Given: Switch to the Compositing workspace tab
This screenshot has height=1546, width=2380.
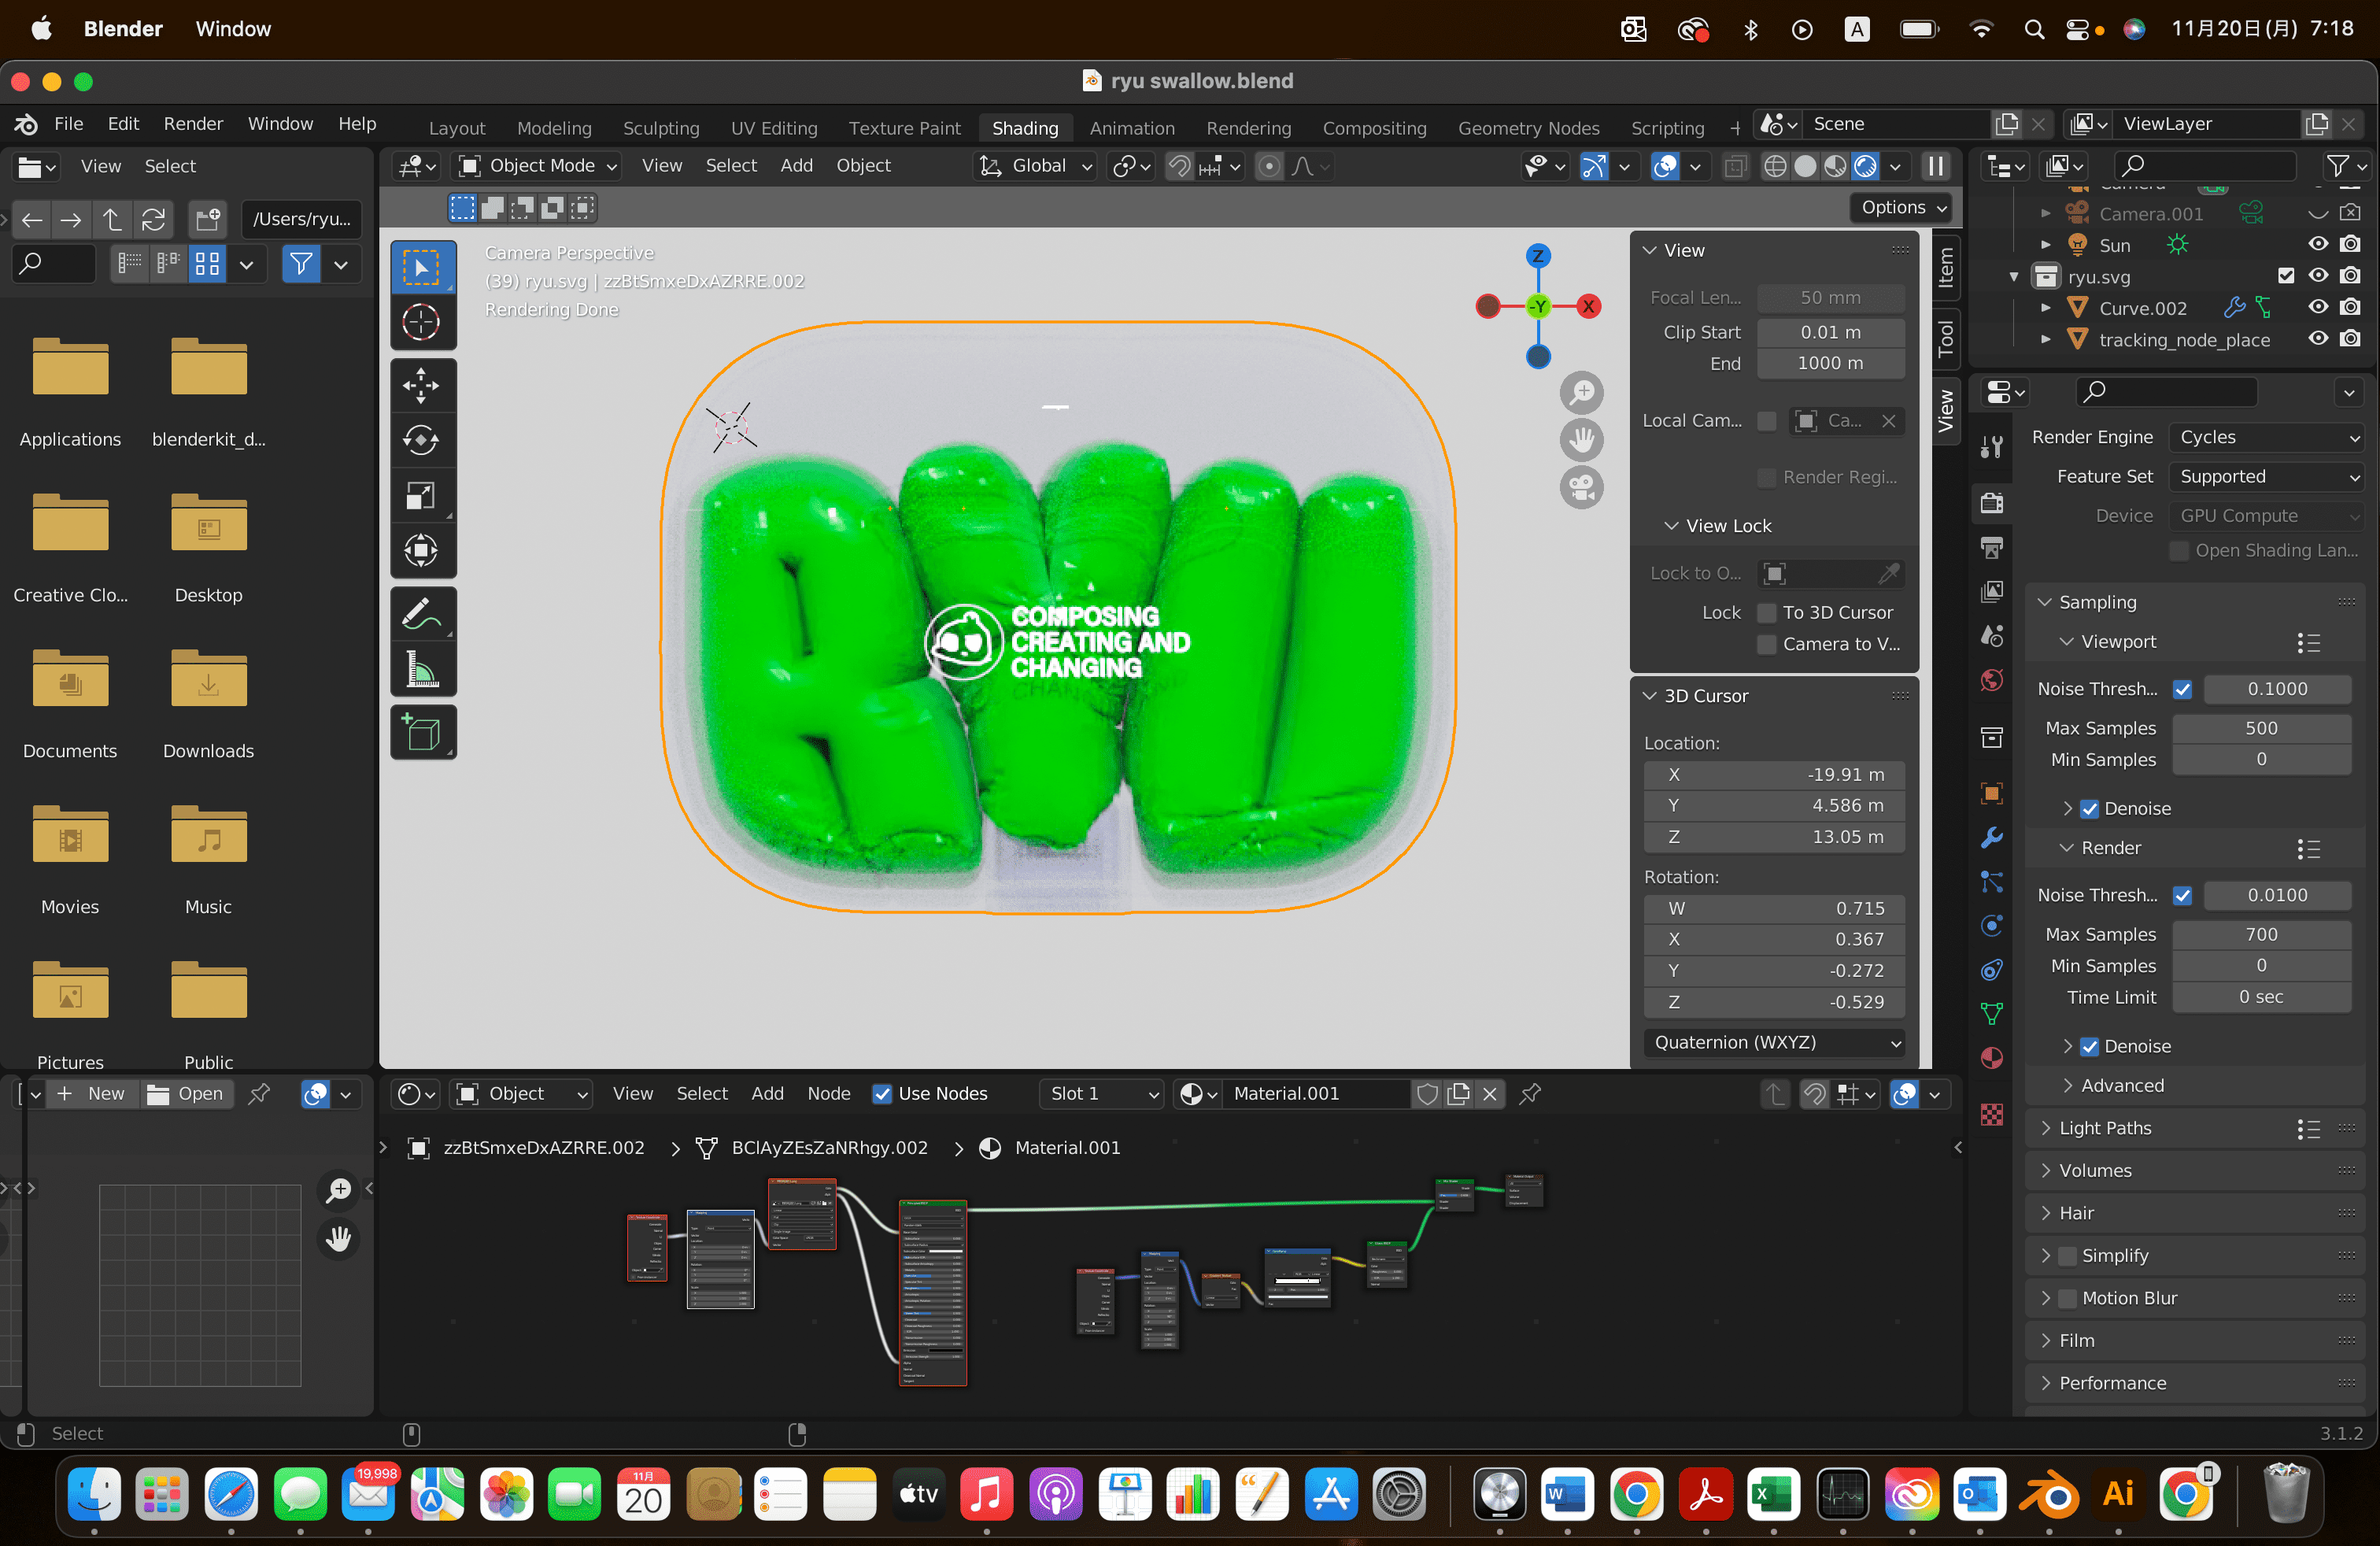Looking at the screenshot, I should click(1373, 128).
